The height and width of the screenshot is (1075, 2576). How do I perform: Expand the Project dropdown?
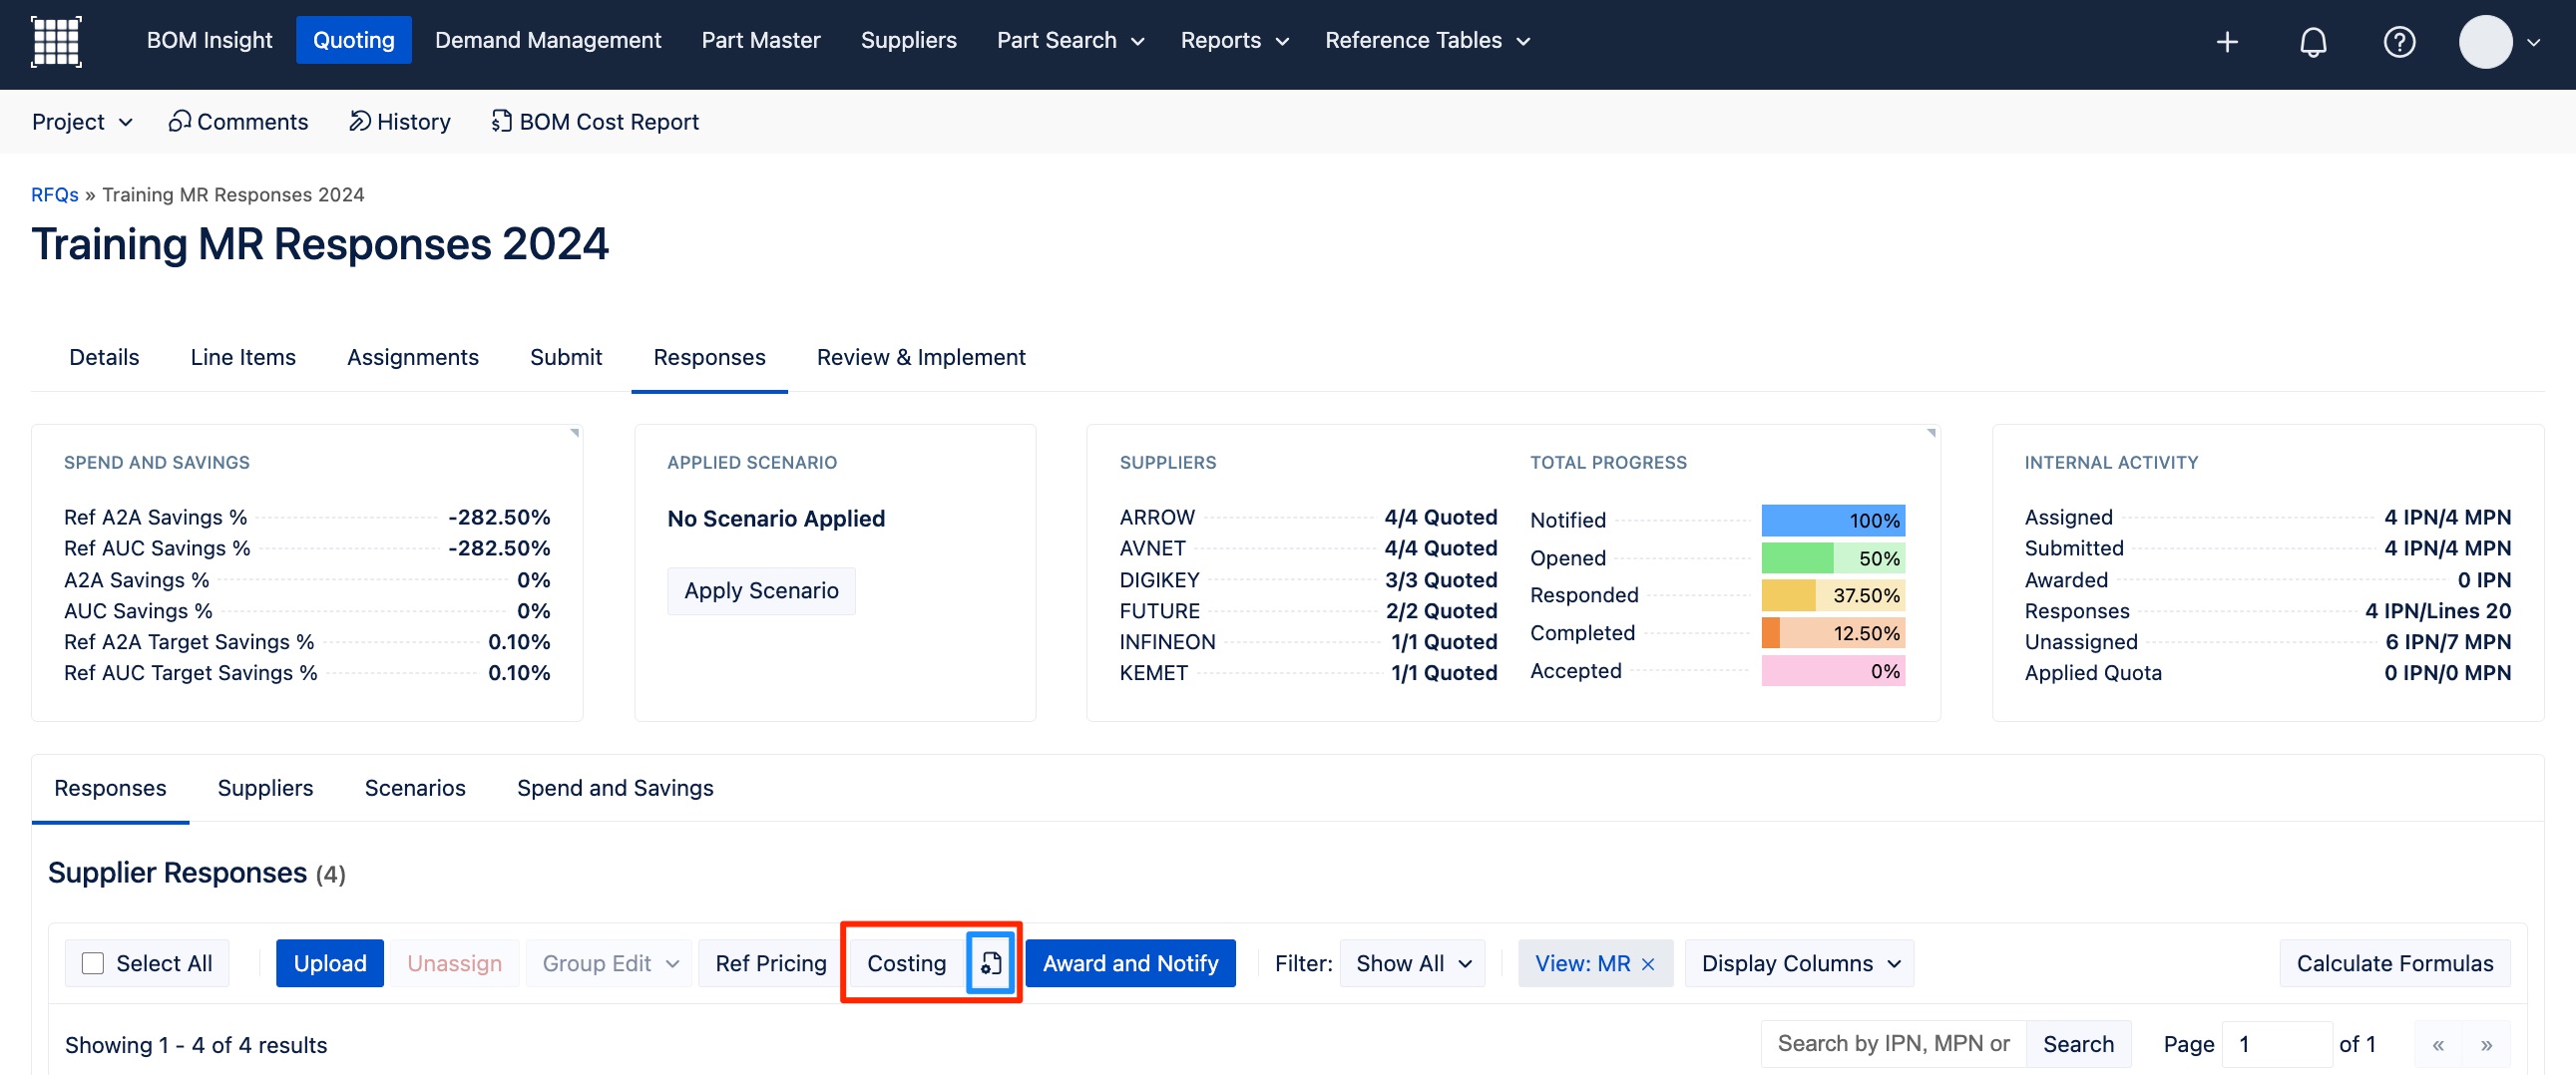pyautogui.click(x=82, y=122)
